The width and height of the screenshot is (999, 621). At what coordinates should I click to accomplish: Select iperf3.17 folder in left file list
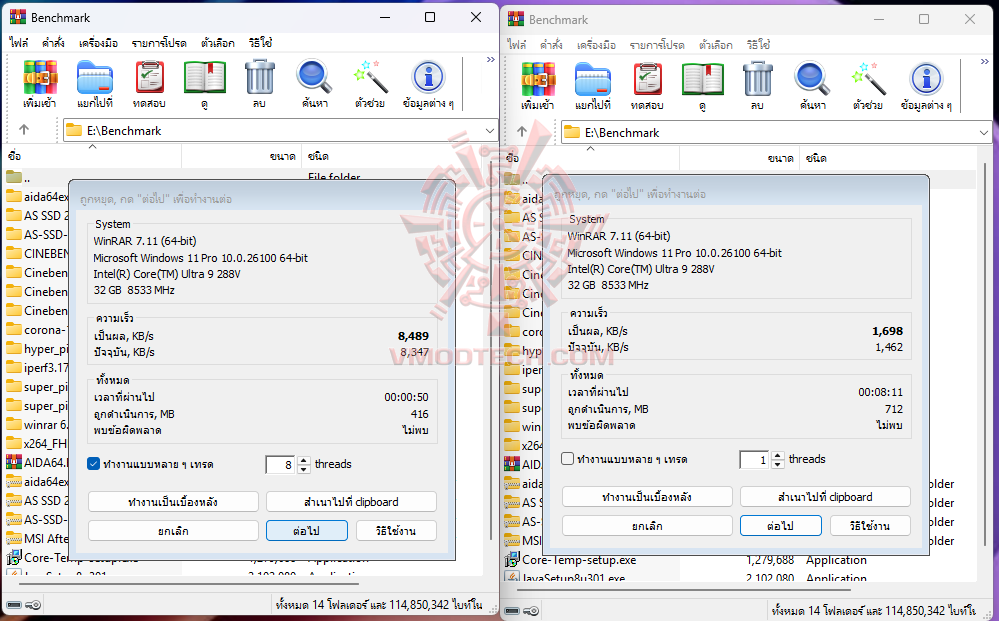[x=37, y=368]
